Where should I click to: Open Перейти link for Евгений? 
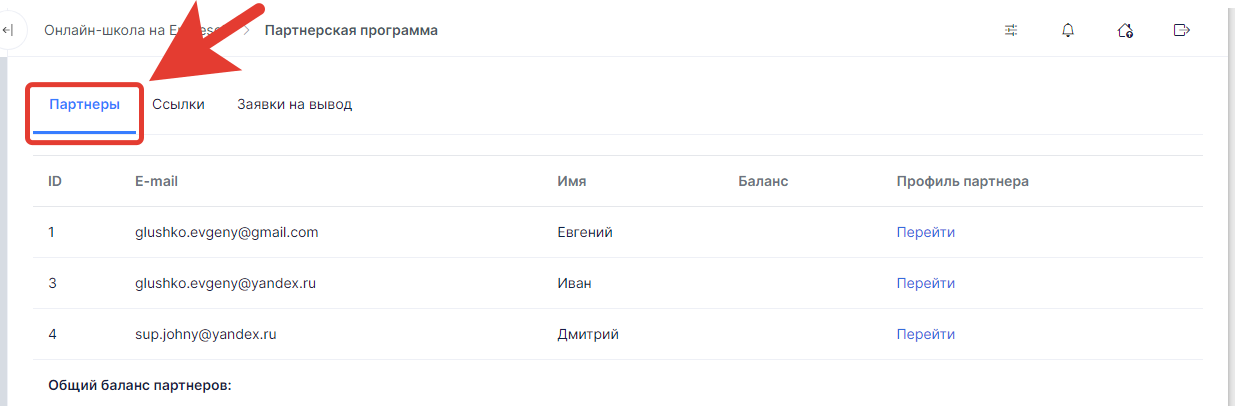pos(925,232)
